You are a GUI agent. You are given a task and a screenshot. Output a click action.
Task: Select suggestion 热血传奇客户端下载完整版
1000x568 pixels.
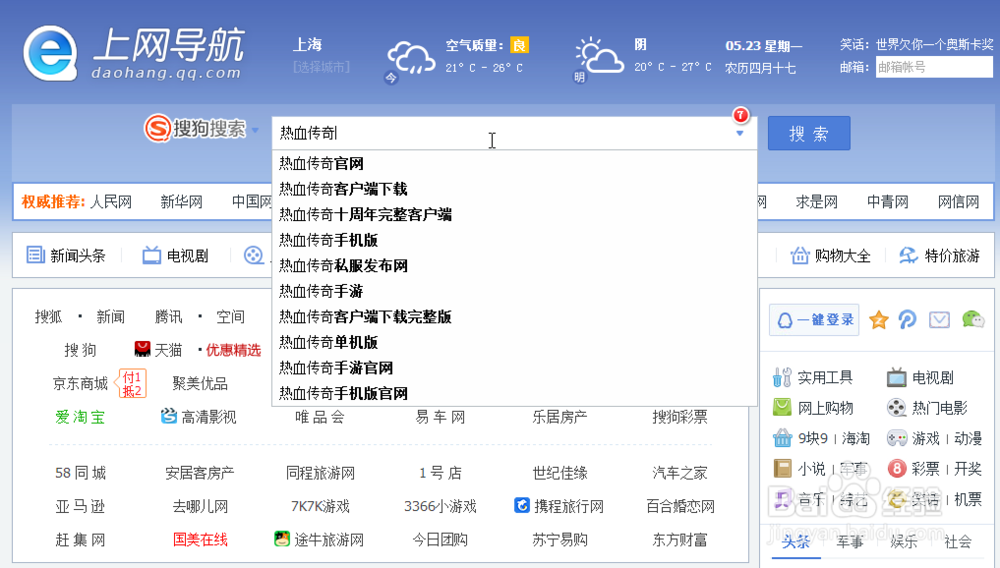point(514,317)
